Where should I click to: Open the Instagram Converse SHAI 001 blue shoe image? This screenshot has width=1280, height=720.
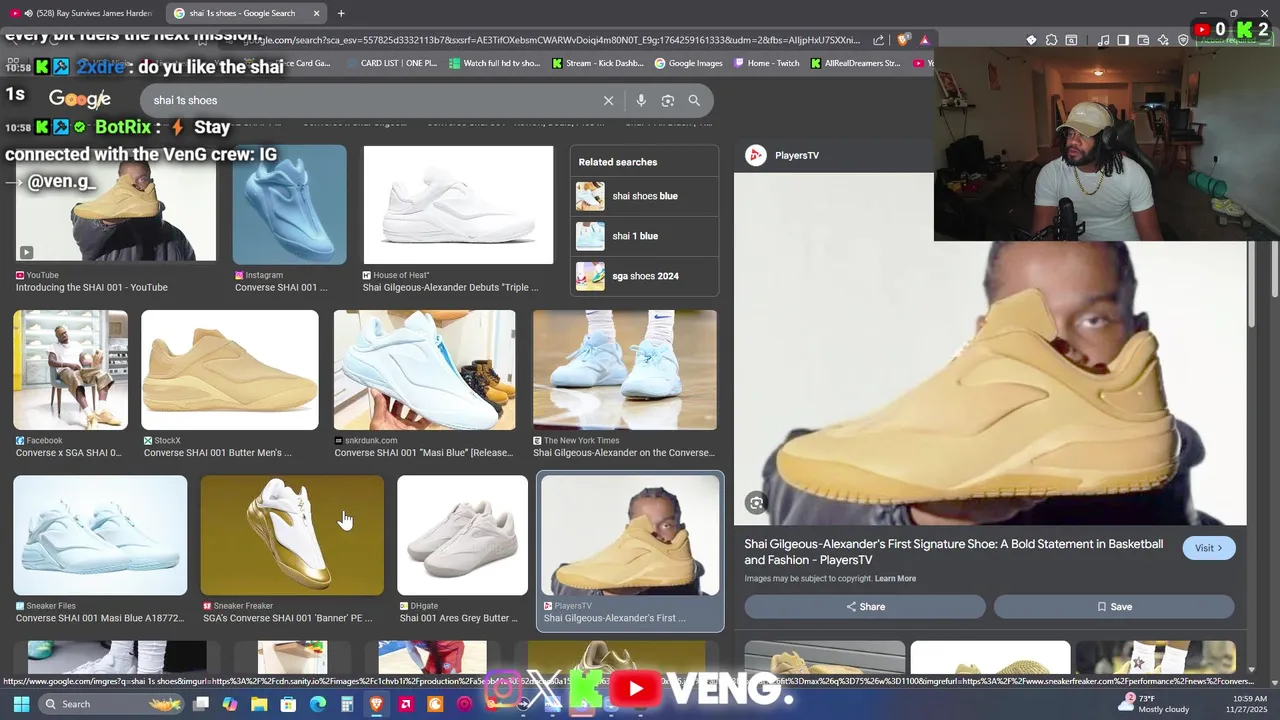(x=289, y=204)
